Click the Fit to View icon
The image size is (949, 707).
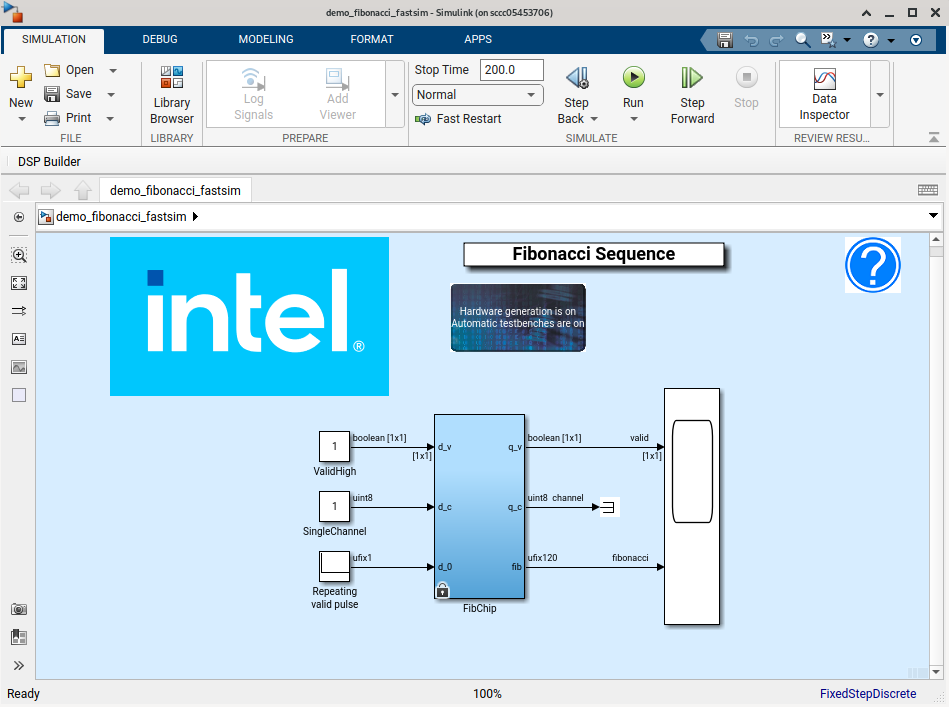tap(19, 284)
